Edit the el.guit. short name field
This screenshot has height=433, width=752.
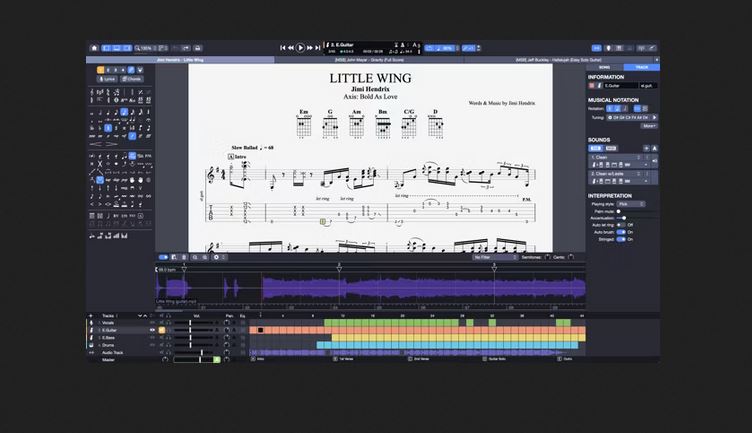[x=648, y=86]
